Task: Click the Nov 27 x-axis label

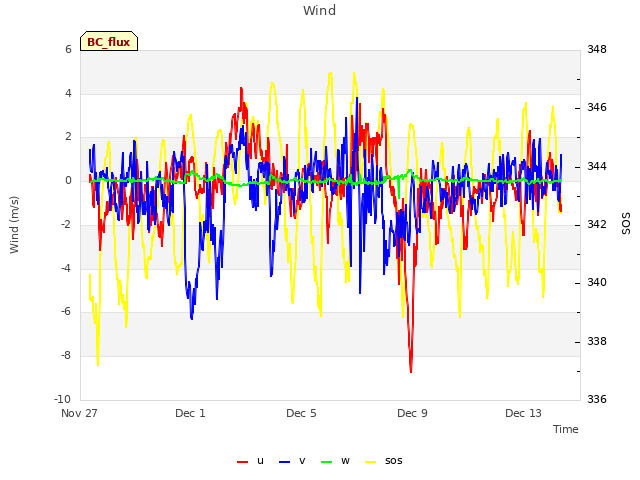Action: pos(79,413)
